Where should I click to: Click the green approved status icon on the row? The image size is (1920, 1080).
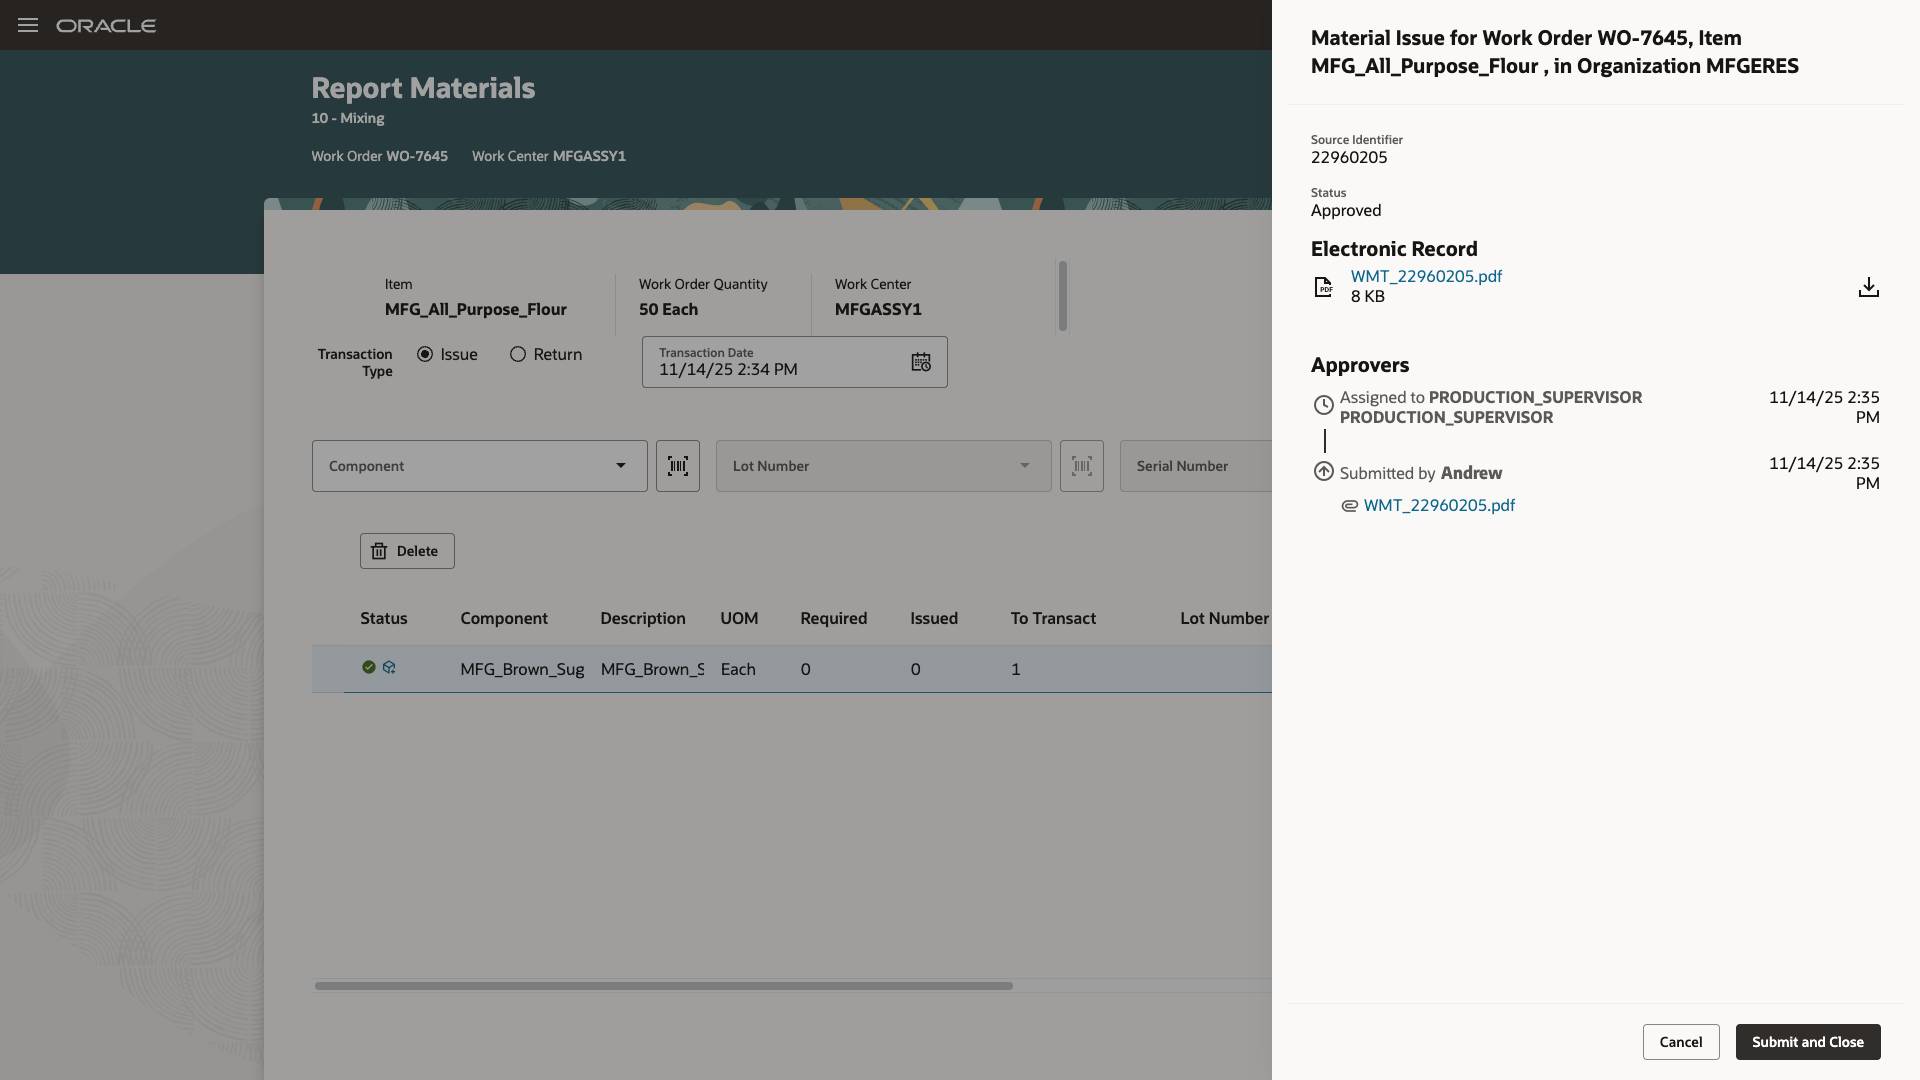[368, 668]
